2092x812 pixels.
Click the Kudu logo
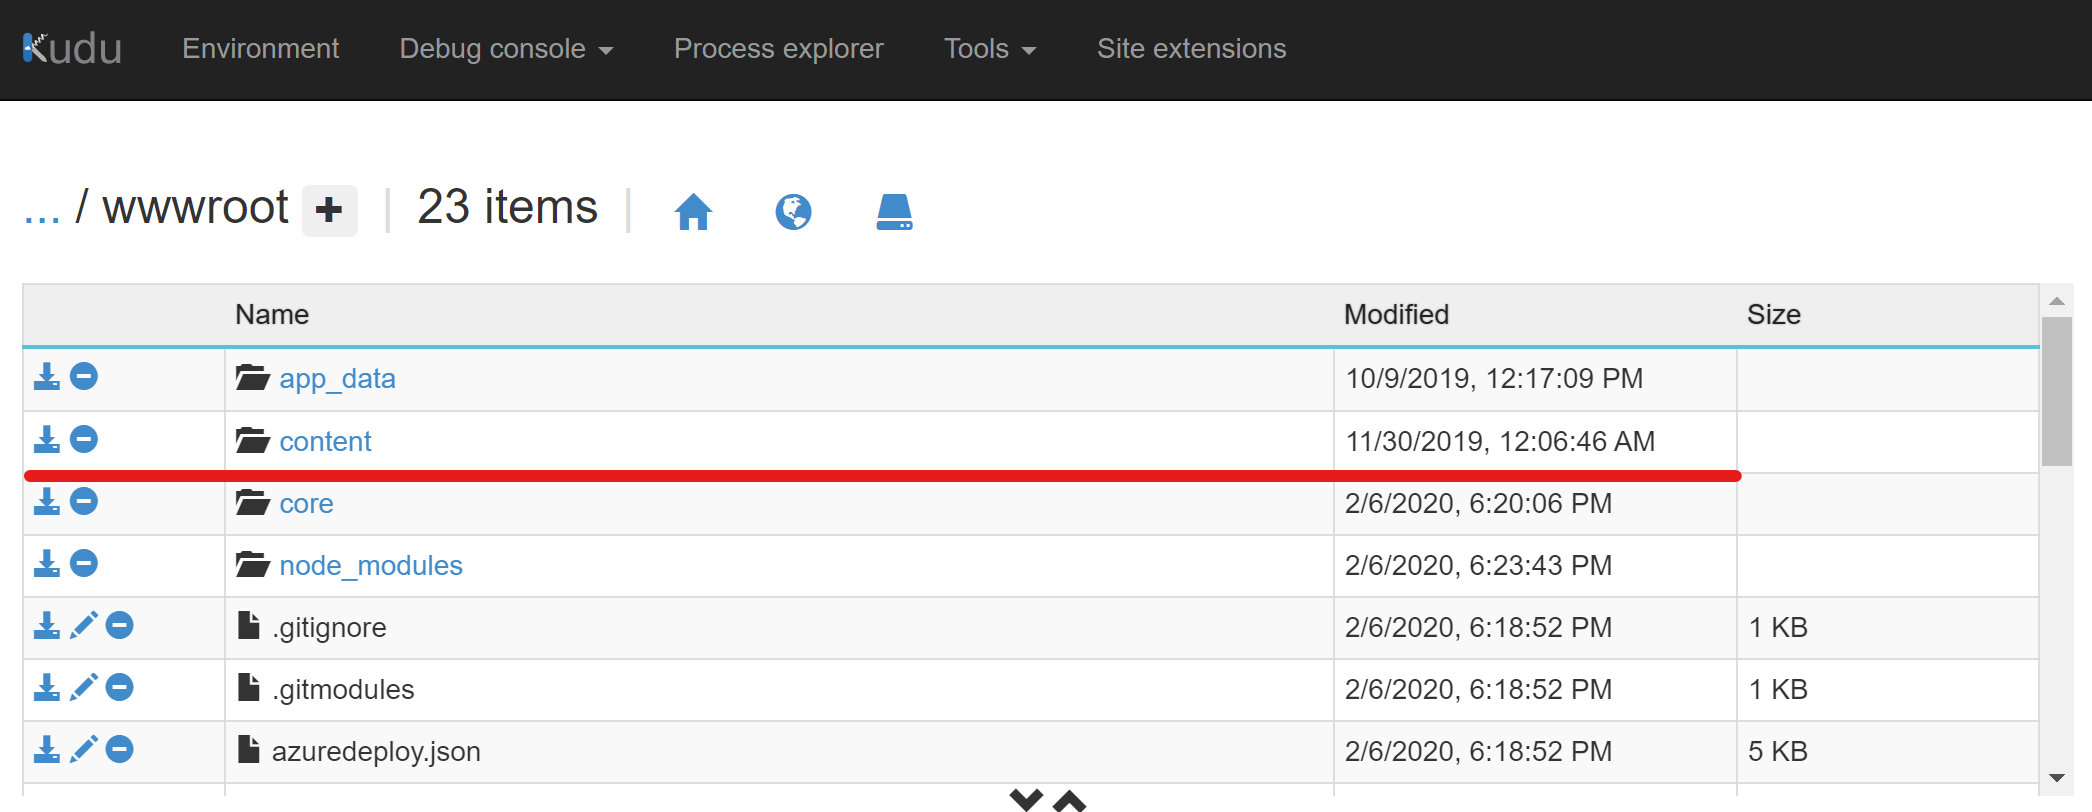click(72, 48)
